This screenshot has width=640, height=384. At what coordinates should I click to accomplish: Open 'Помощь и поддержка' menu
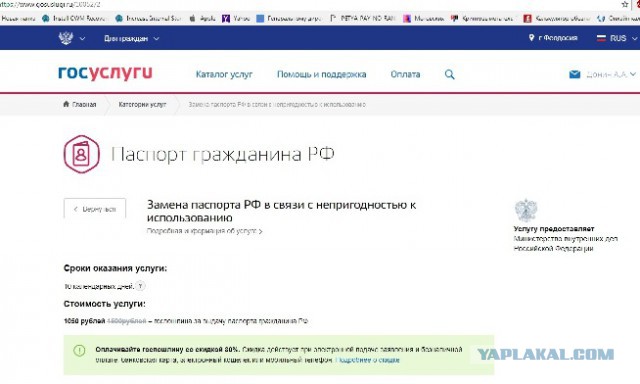coord(322,74)
